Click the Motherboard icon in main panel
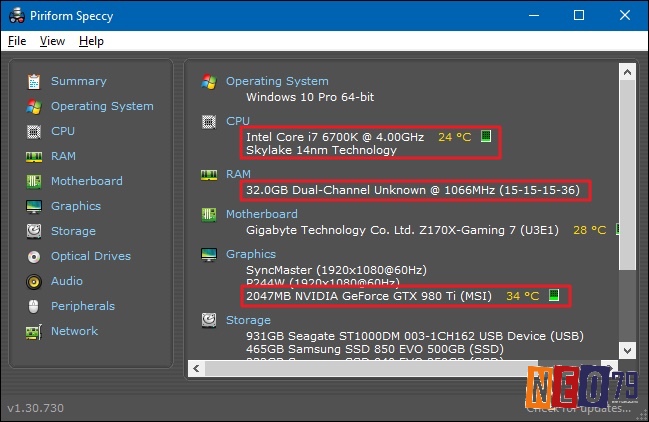The width and height of the screenshot is (649, 422). 209,214
